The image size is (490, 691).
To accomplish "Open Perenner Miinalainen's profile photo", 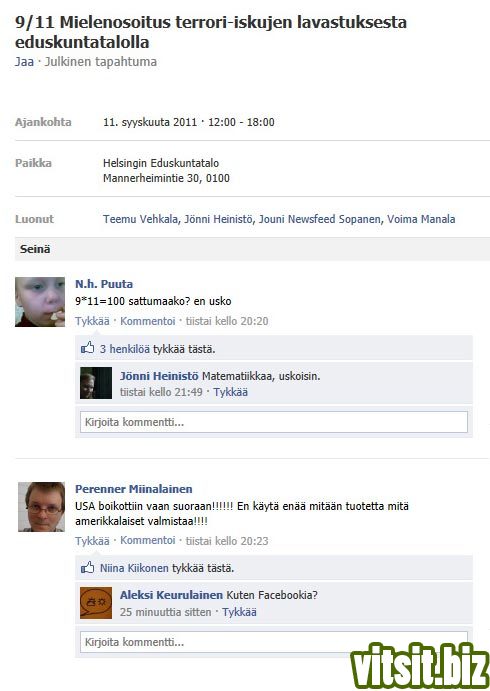I will point(41,507).
